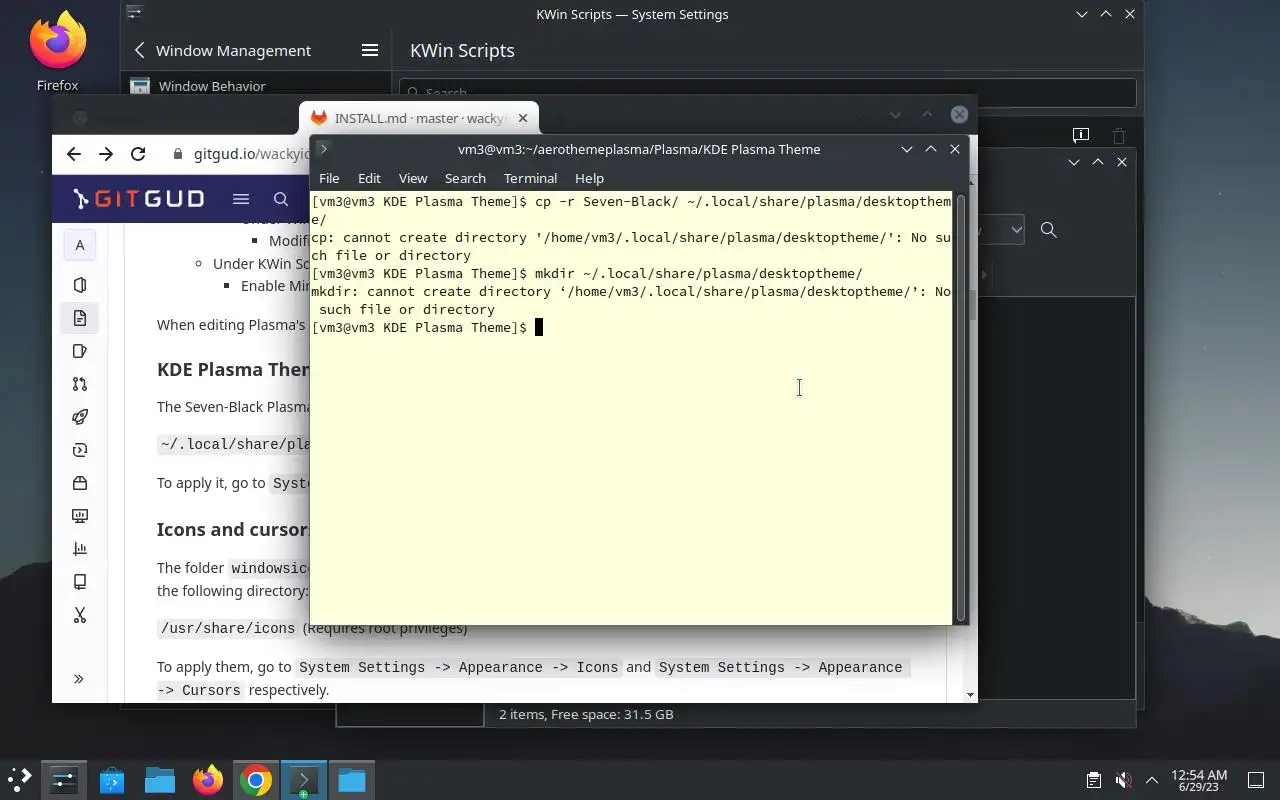Open Issues in GitGud sidebar

80,351
